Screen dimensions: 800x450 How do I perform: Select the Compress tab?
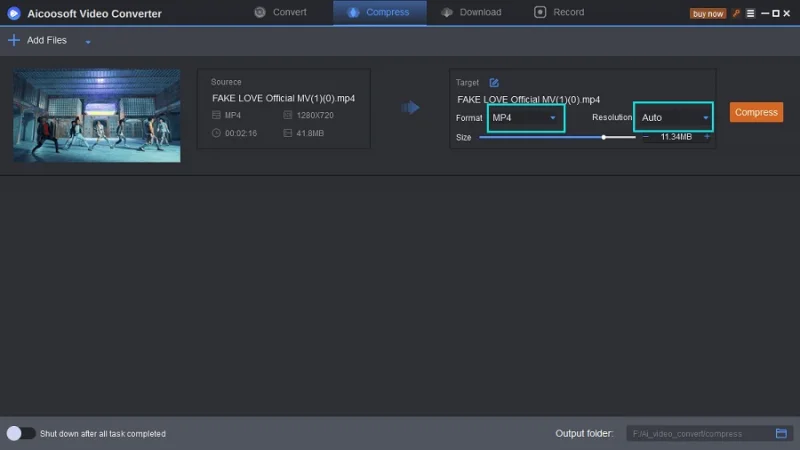379,13
